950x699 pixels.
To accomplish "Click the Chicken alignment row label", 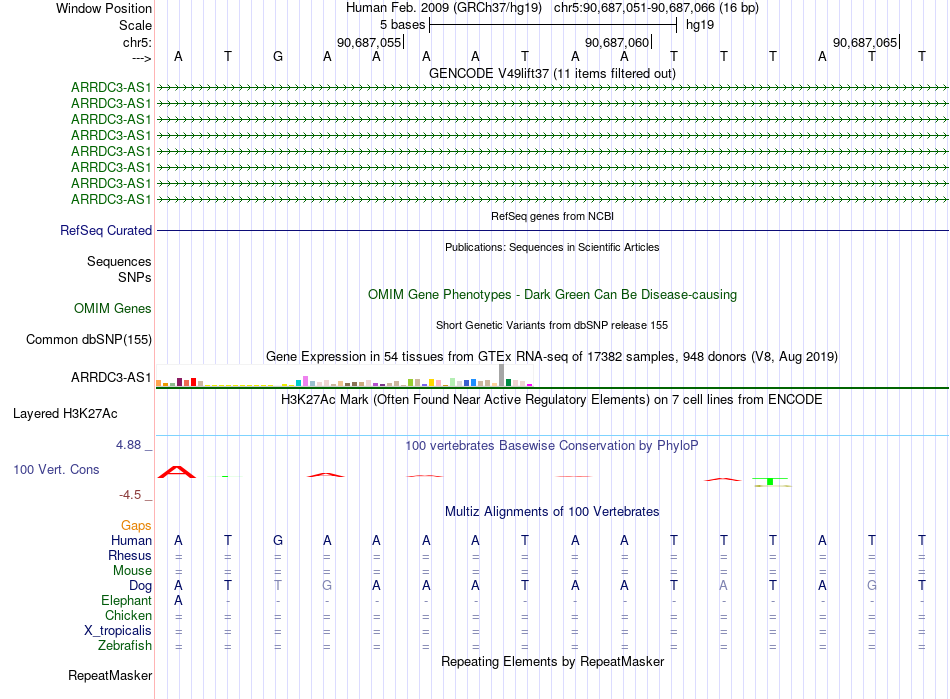I will [x=128, y=615].
